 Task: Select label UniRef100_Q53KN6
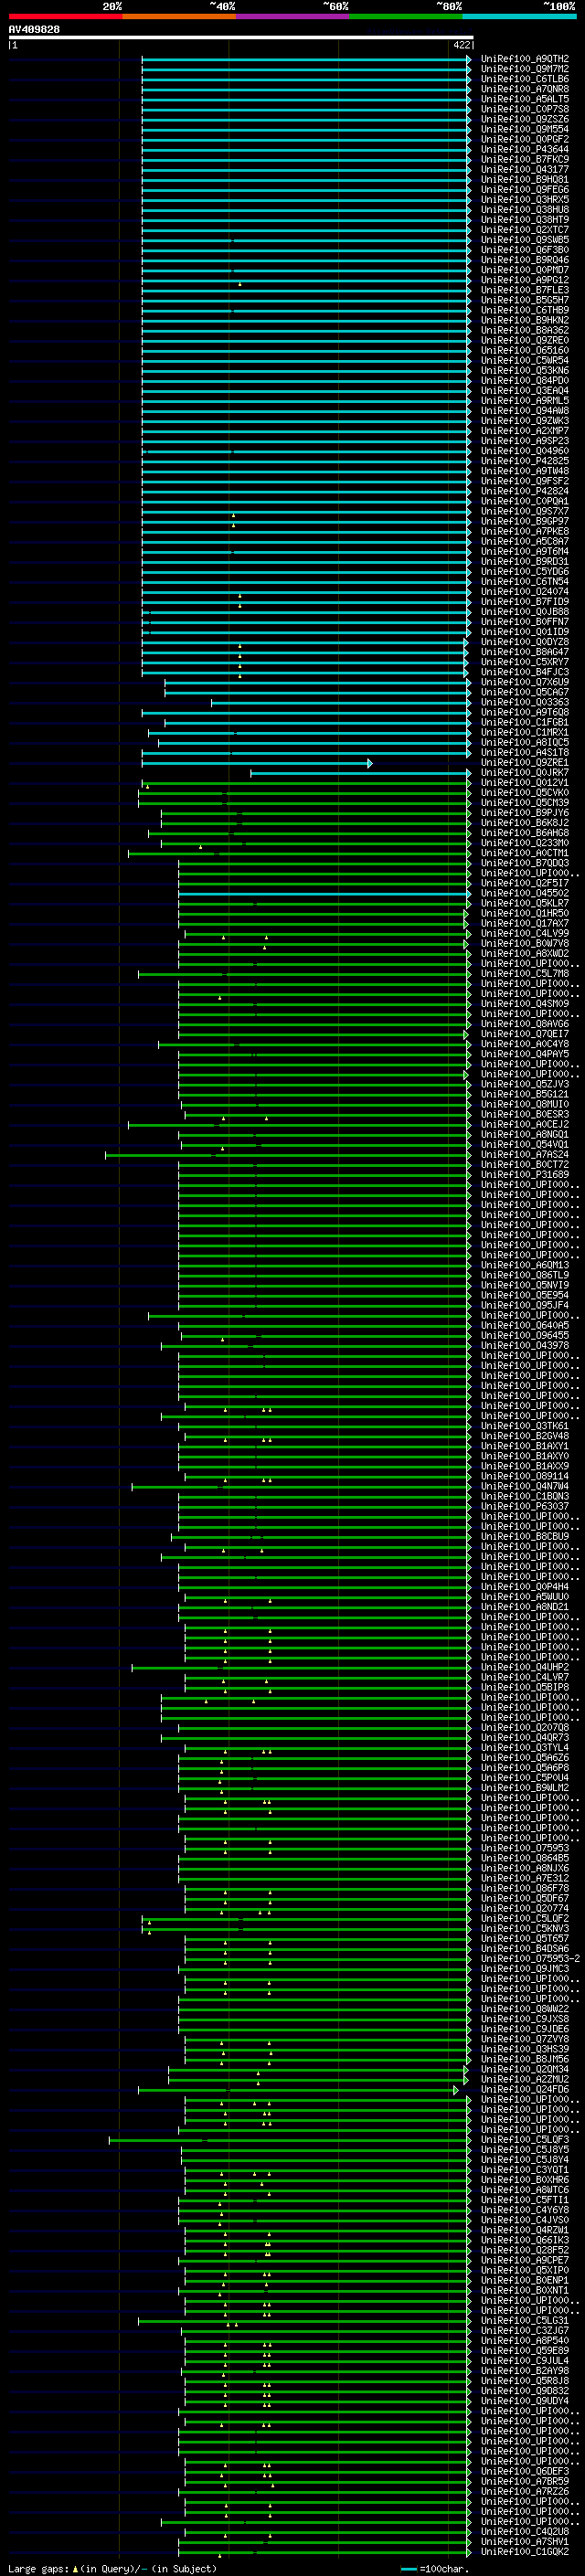click(x=525, y=371)
